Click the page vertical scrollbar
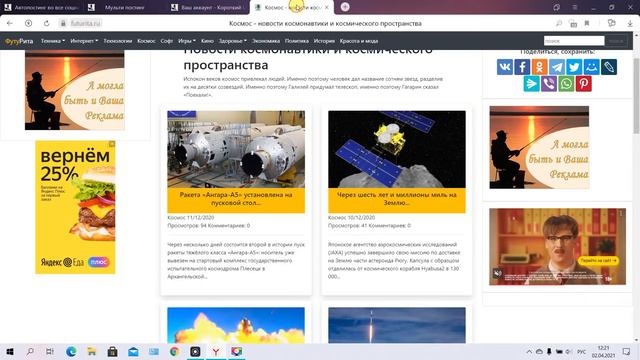 click(x=636, y=96)
